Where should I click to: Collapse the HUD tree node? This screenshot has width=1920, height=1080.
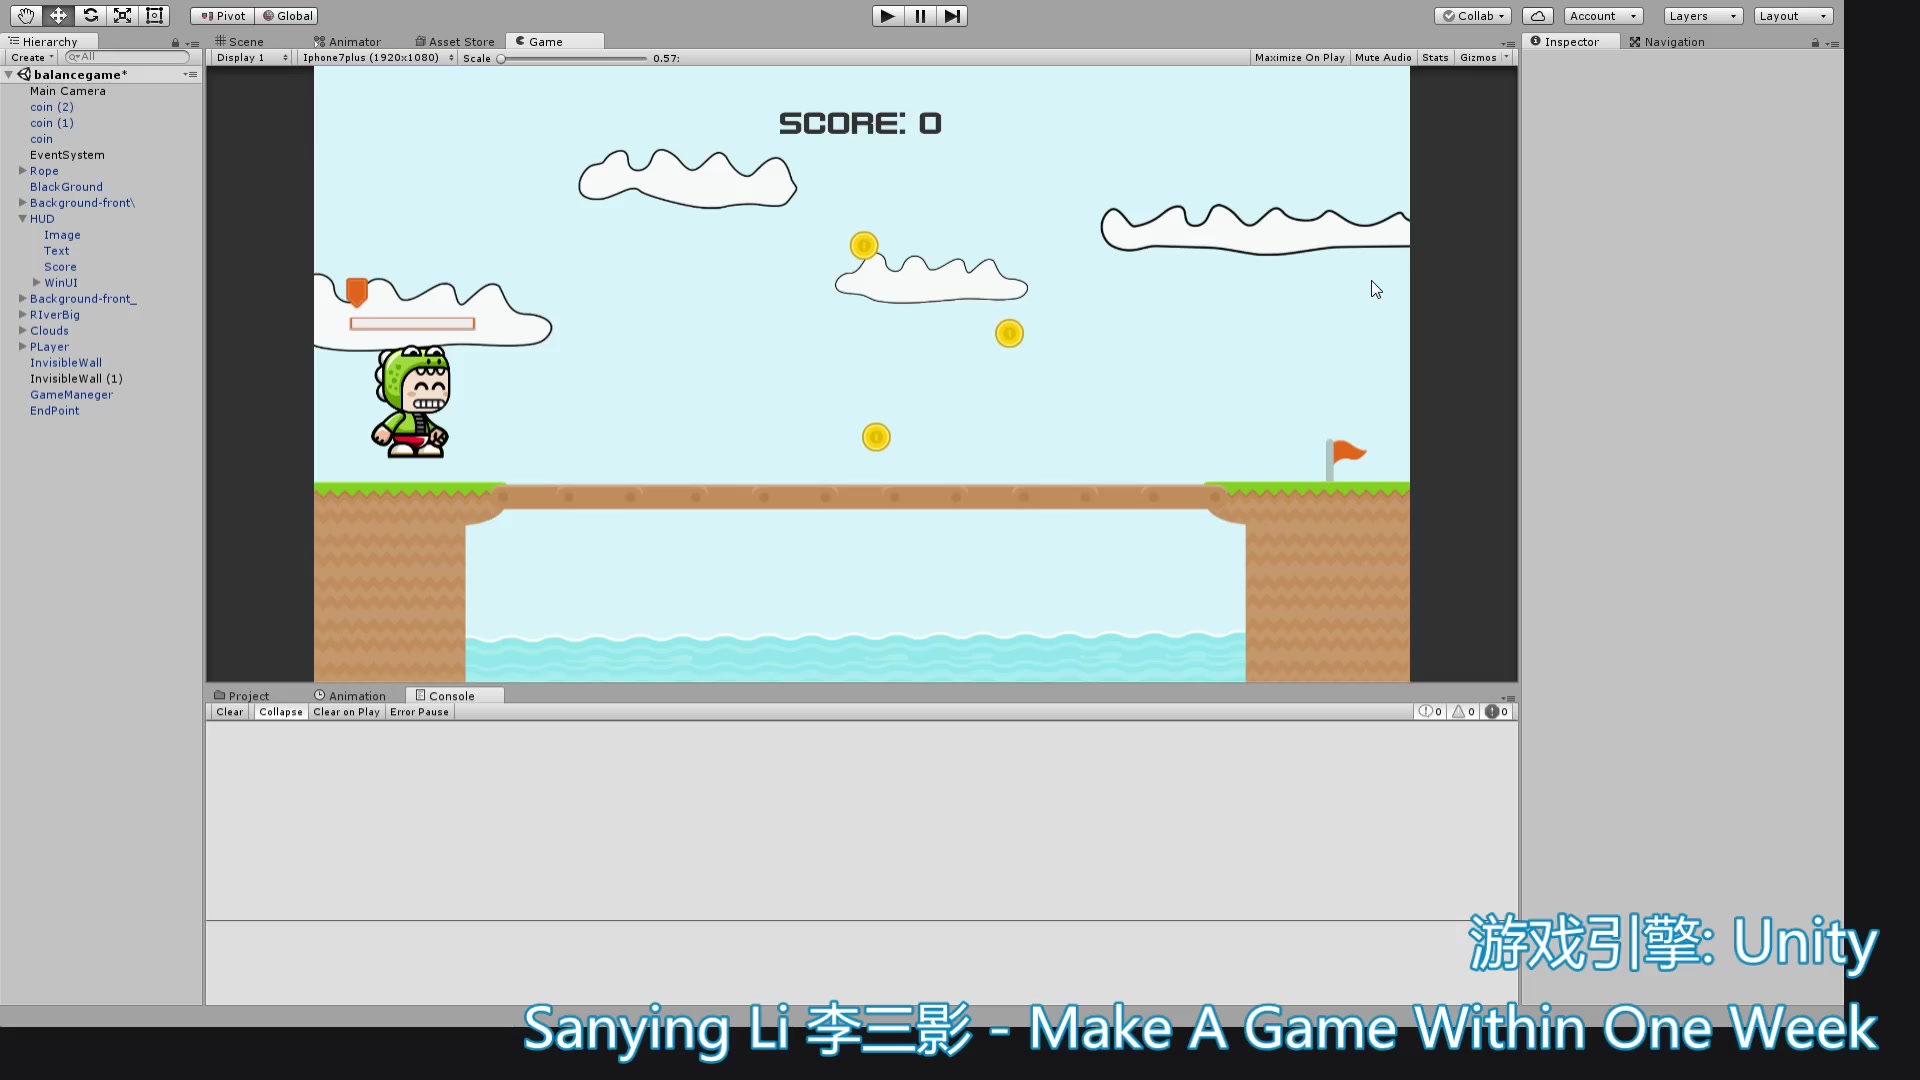22,219
